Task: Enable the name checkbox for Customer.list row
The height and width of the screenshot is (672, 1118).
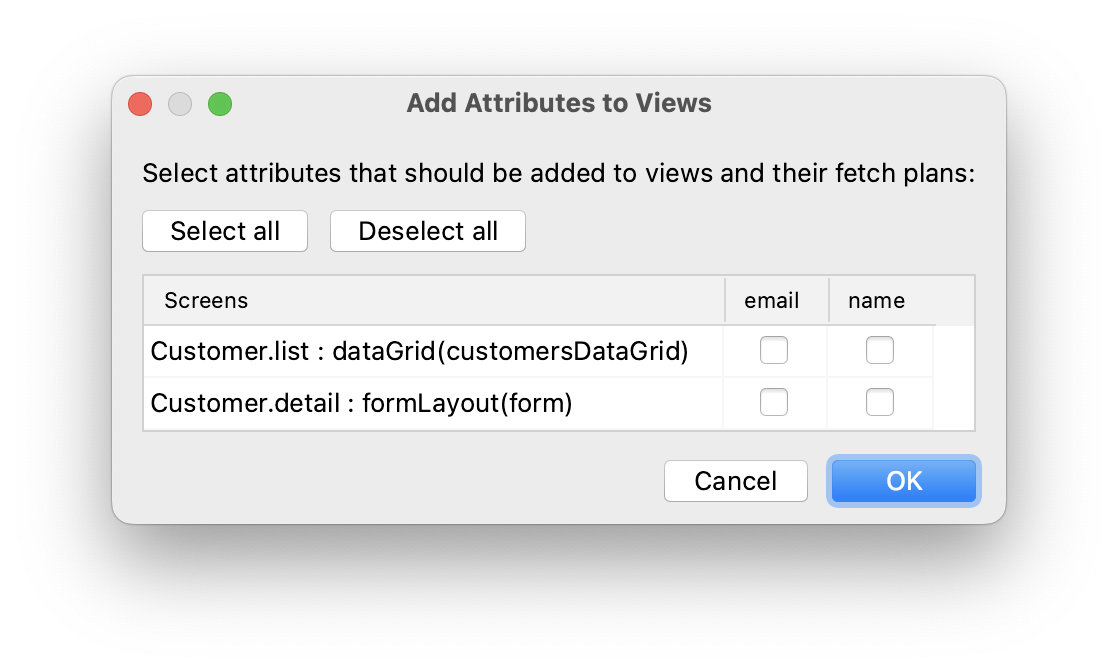Action: (879, 350)
